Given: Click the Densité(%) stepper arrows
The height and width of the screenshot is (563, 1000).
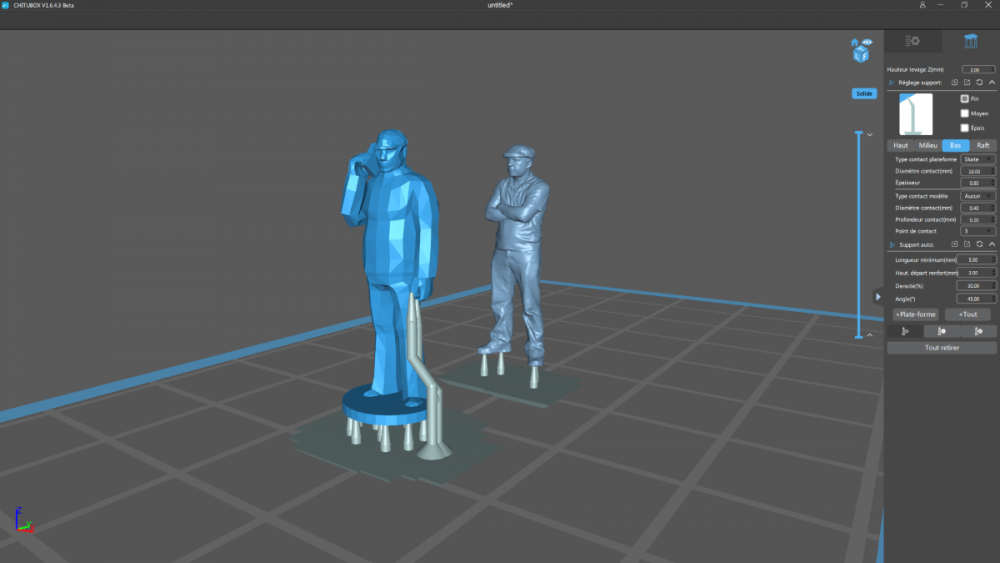Looking at the screenshot, I should 992,286.
